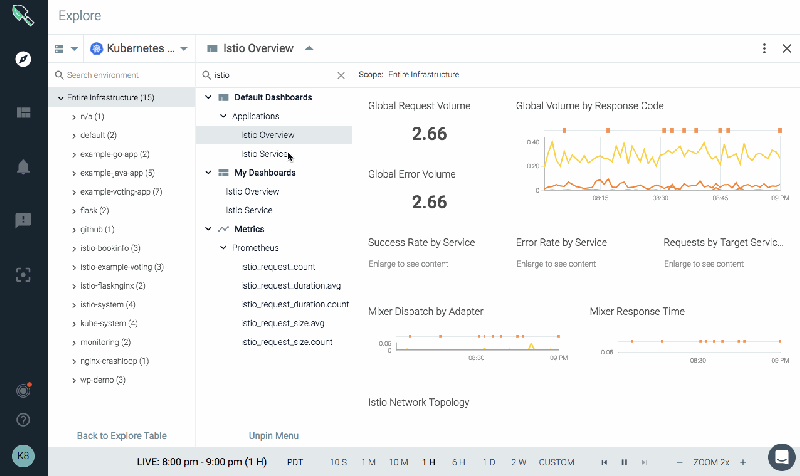Expand the istio-system (4) namespace
Image resolution: width=800 pixels, height=476 pixels.
(74, 305)
